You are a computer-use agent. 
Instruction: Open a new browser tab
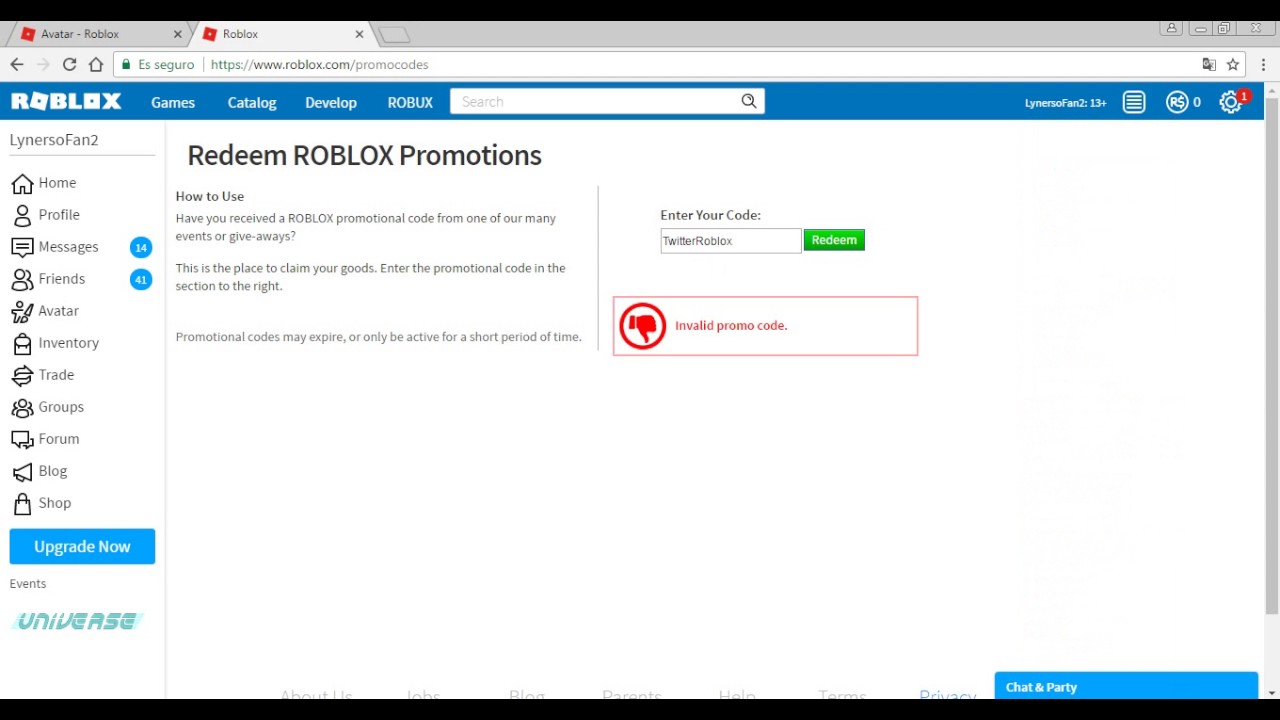(395, 35)
